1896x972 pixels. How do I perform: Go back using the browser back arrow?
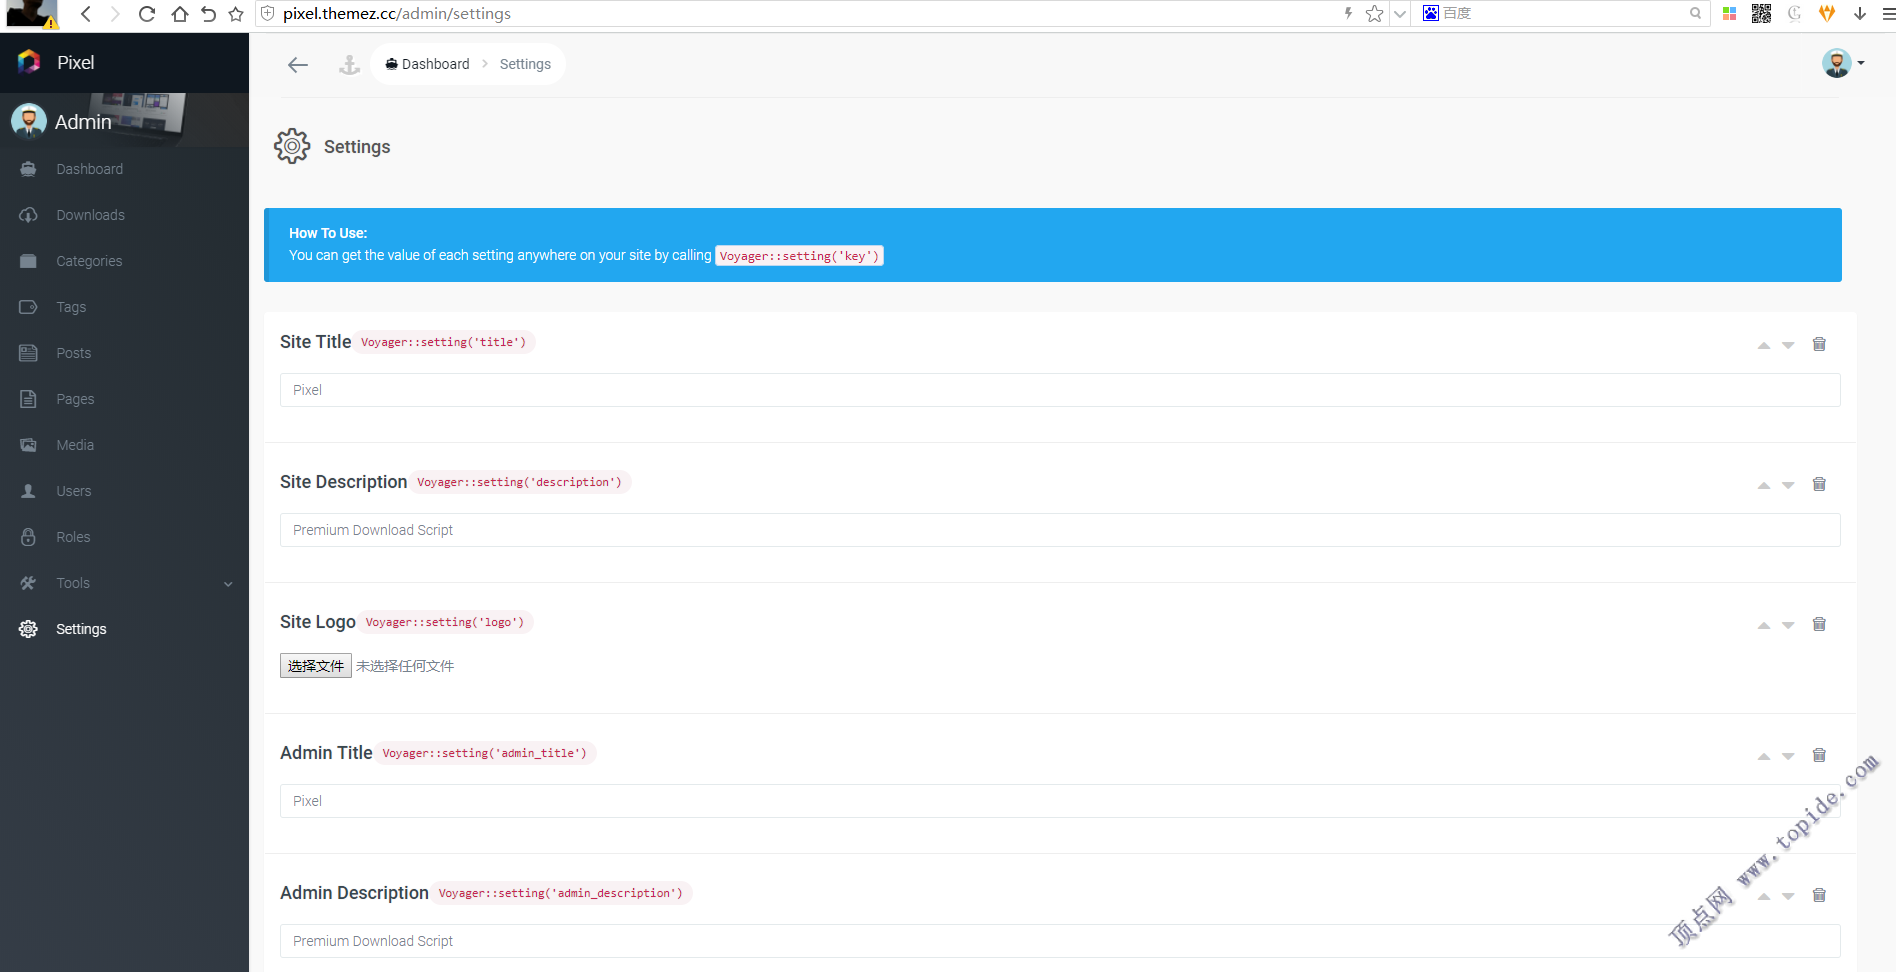(x=86, y=14)
